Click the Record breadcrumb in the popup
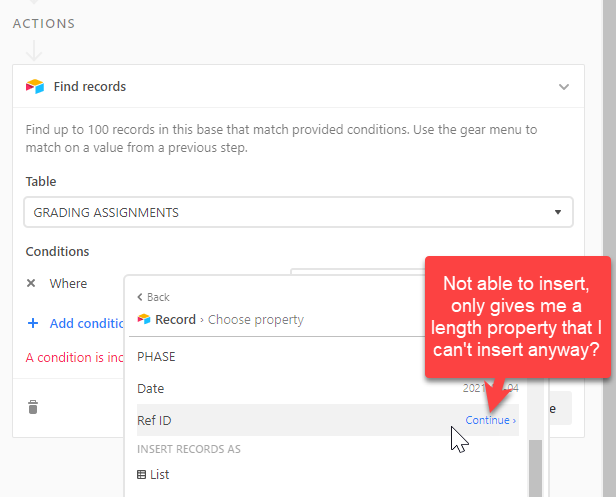This screenshot has height=497, width=616. (175, 319)
